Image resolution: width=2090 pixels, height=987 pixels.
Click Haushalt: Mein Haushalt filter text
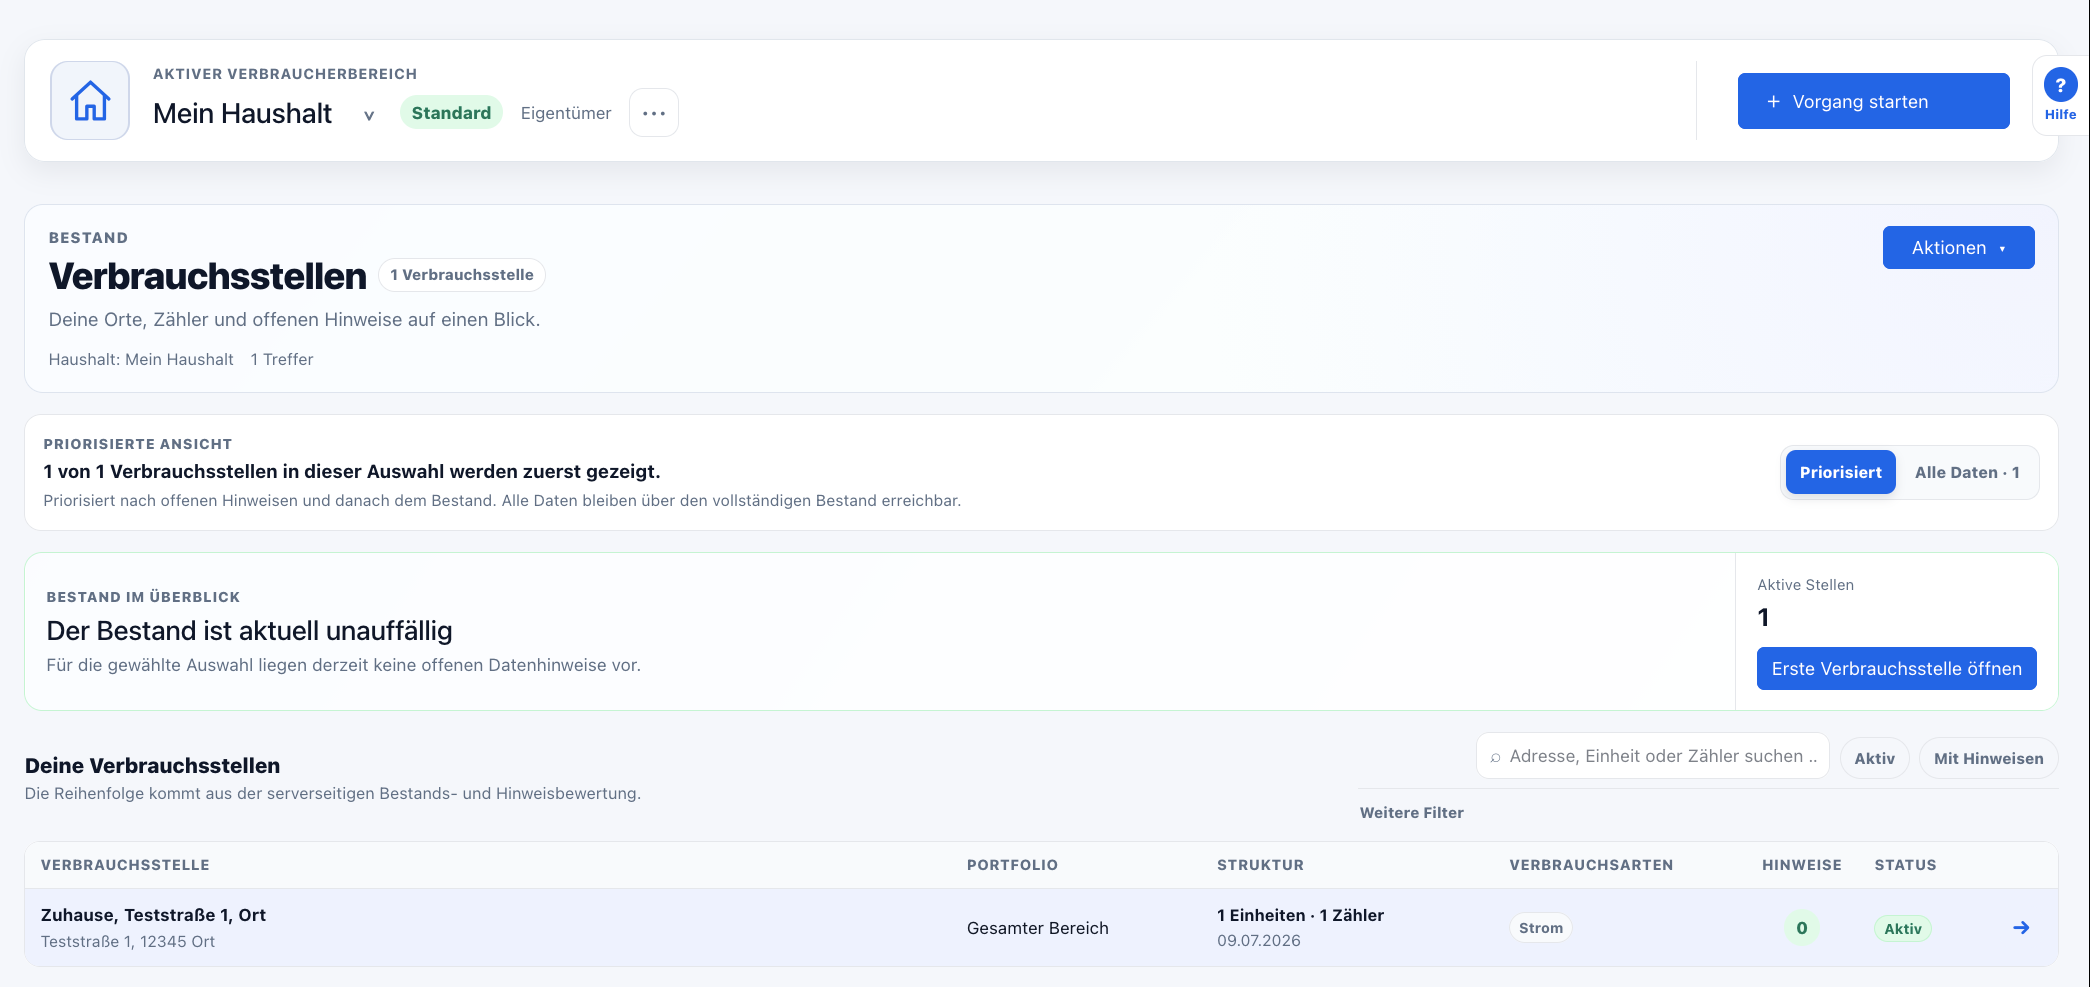tap(141, 359)
